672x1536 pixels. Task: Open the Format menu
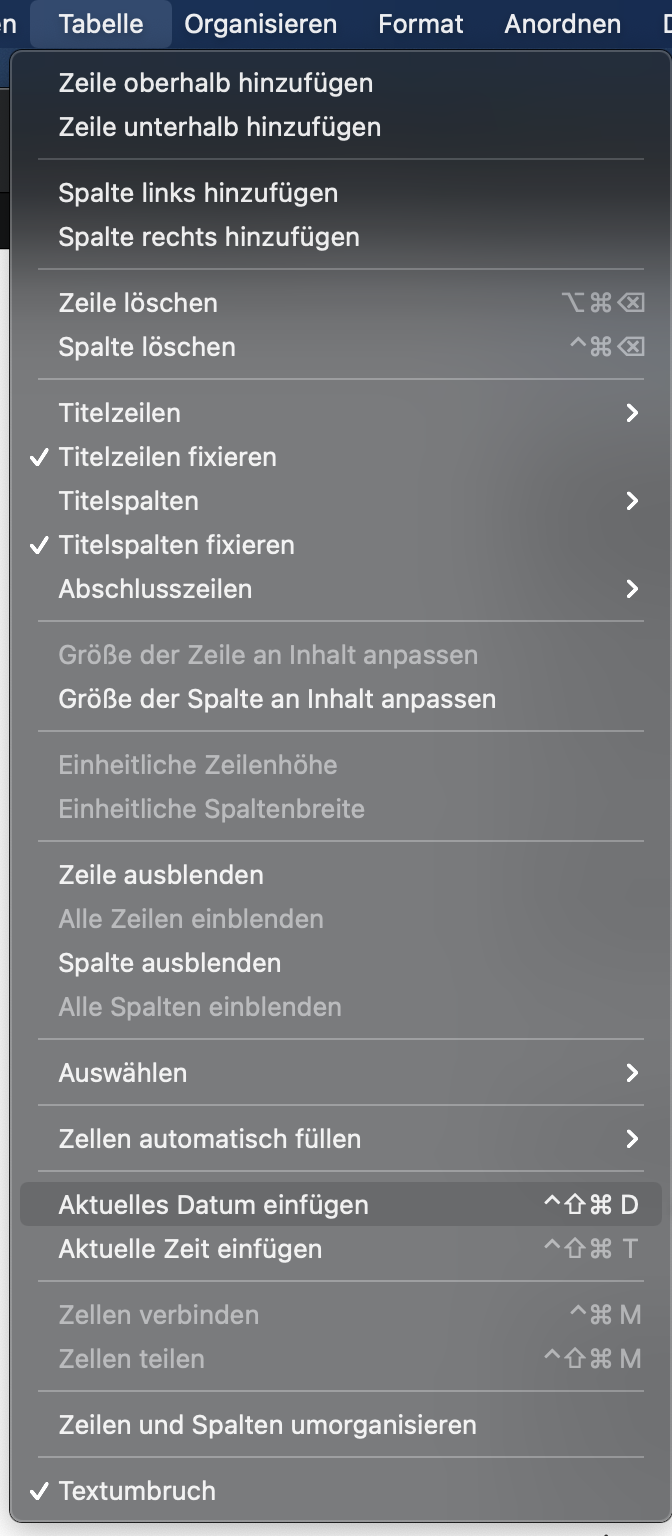[x=421, y=24]
